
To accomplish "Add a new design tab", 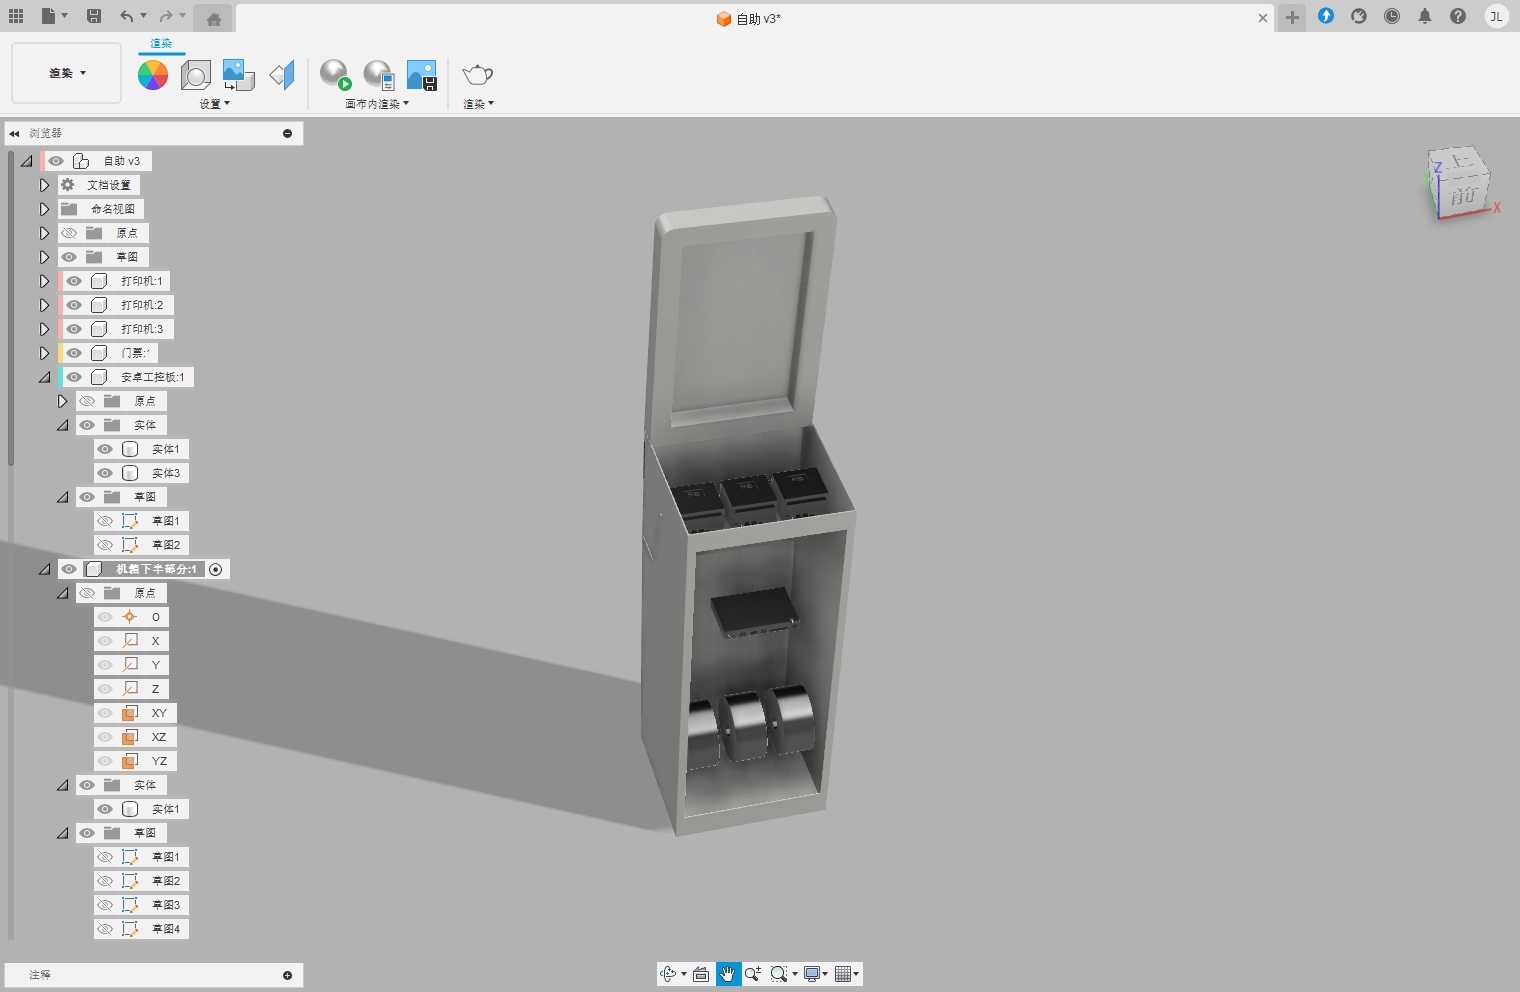I will click(1292, 18).
